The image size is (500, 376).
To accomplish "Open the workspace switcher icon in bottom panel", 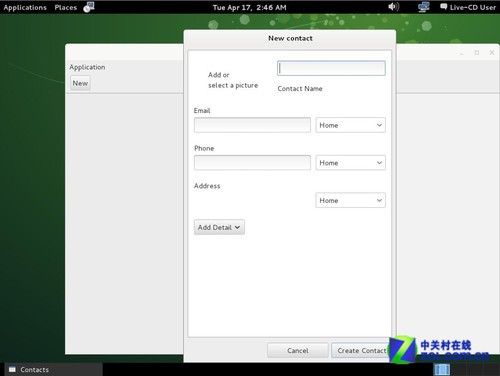I will click(x=442, y=369).
